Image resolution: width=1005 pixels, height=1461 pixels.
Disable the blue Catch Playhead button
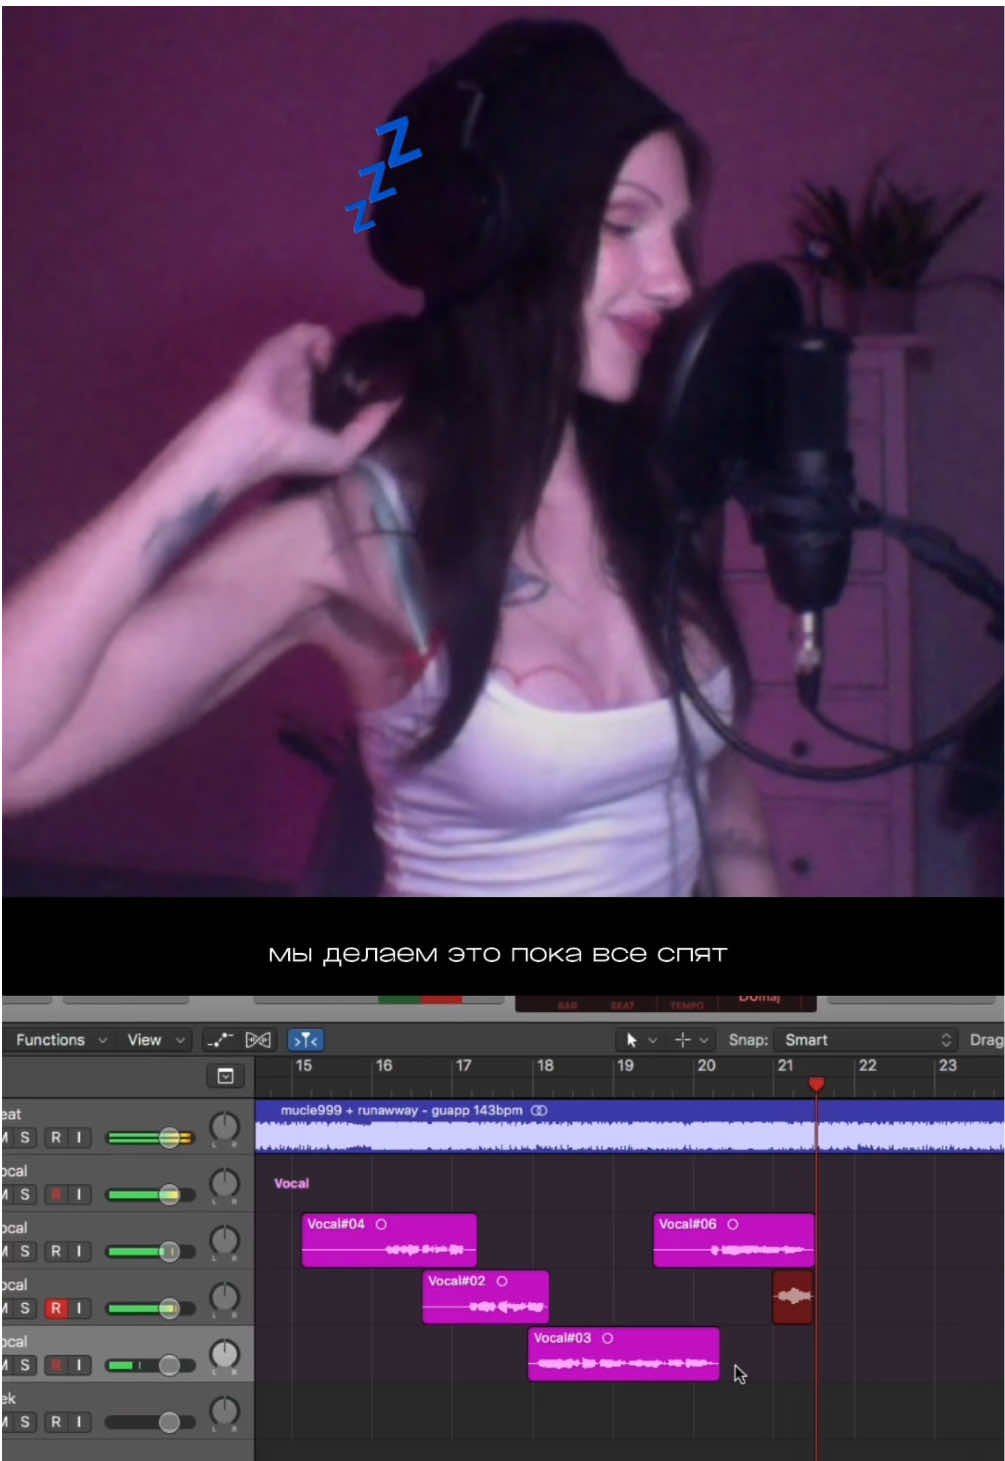(306, 1040)
